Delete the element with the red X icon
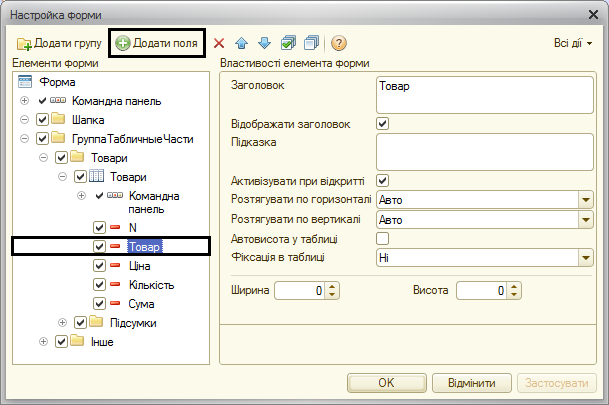The width and height of the screenshot is (609, 405). [x=219, y=43]
